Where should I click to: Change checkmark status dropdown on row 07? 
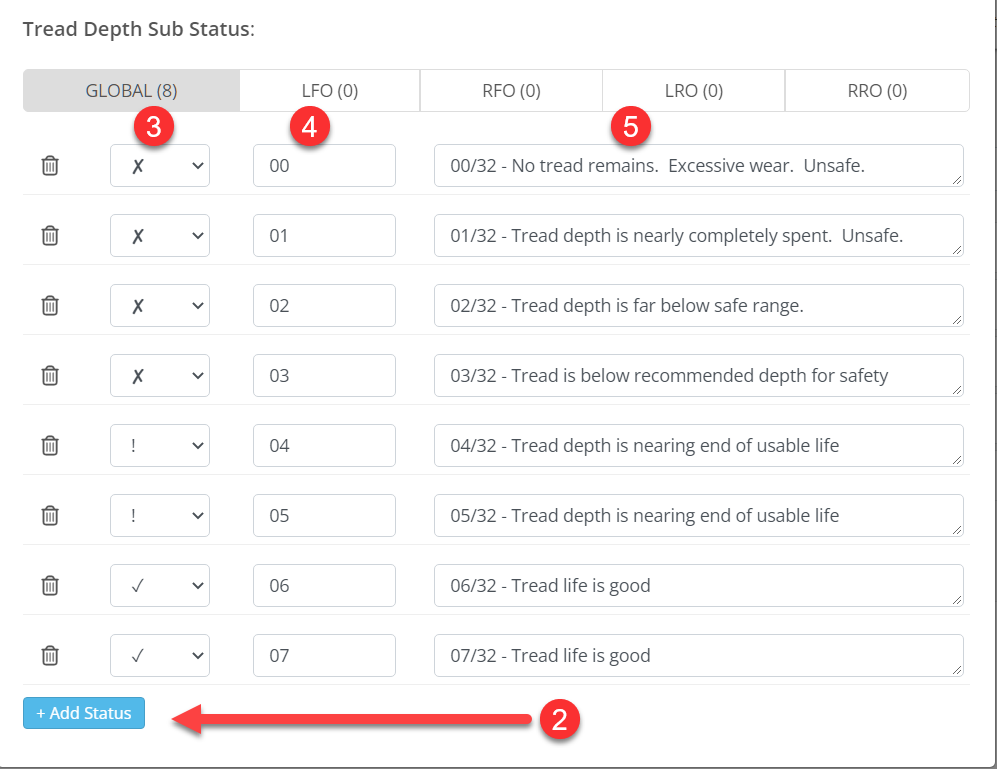coord(160,656)
